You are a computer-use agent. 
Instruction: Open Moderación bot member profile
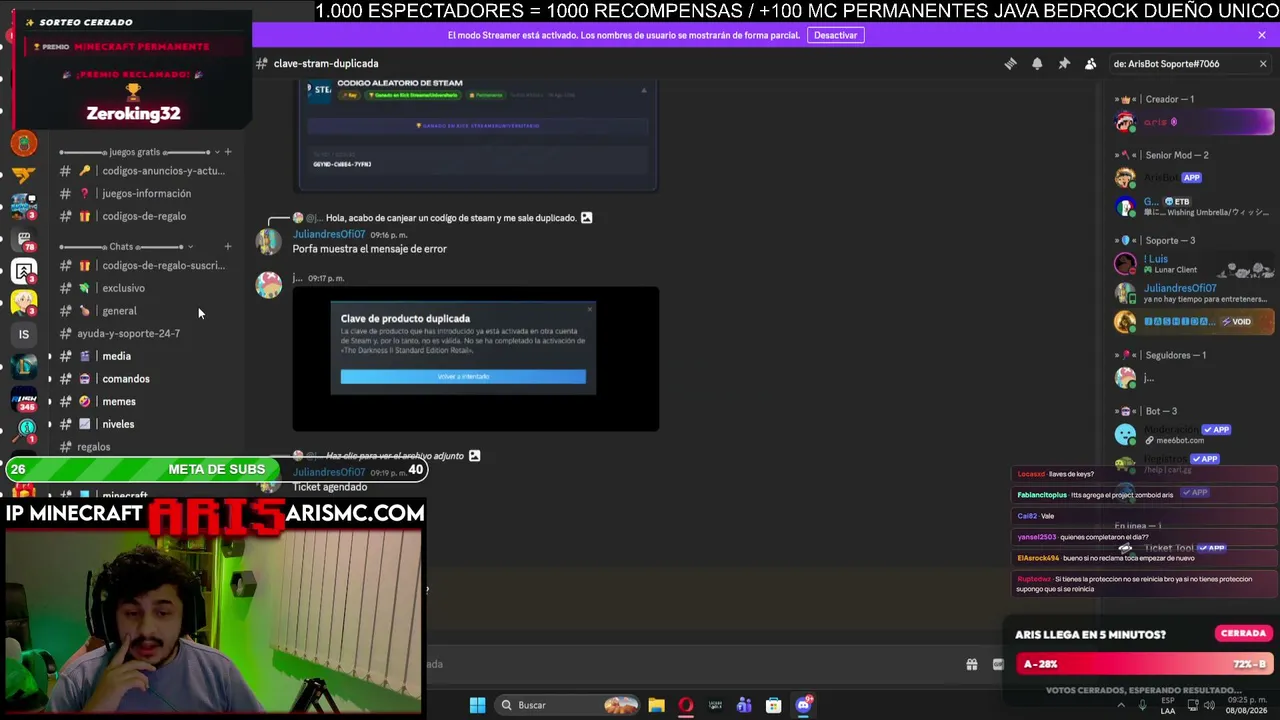[x=1195, y=435]
